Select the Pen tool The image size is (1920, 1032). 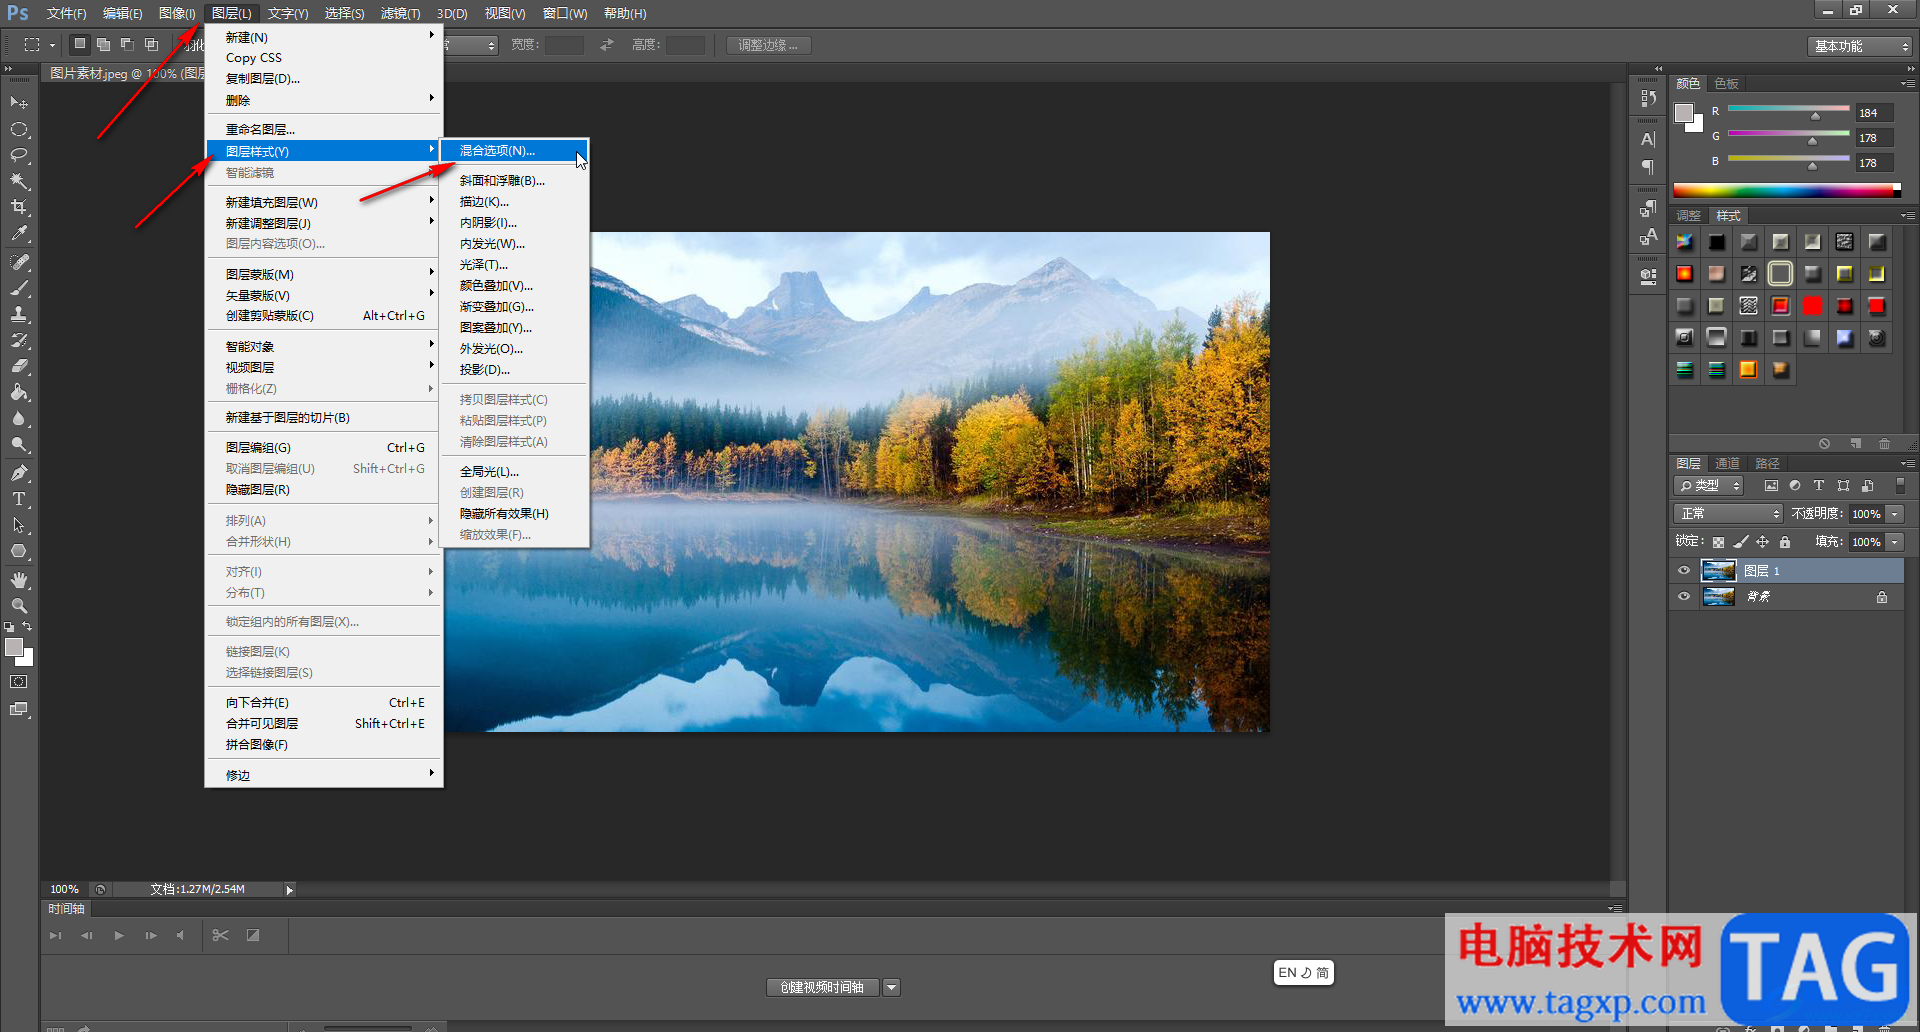click(19, 472)
